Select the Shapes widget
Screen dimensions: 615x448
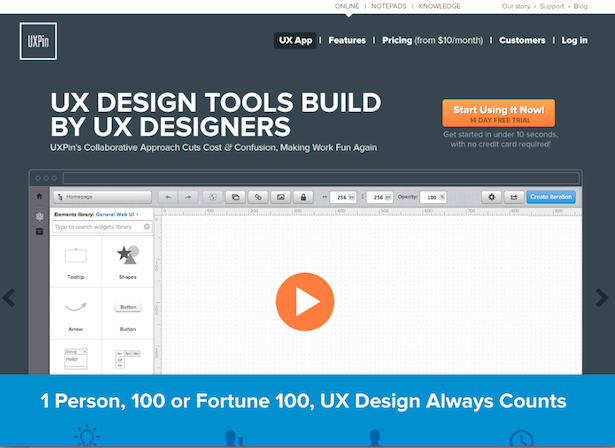pos(127,262)
